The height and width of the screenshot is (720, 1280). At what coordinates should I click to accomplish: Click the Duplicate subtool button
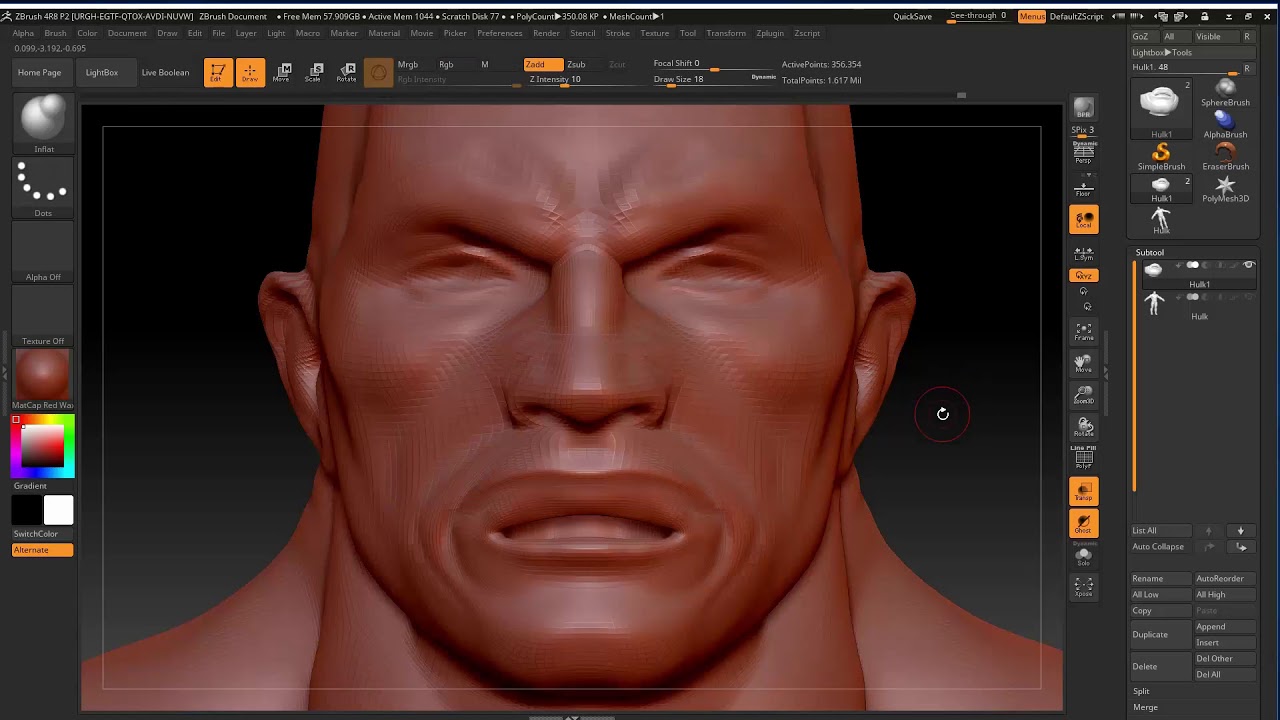coord(1161,634)
